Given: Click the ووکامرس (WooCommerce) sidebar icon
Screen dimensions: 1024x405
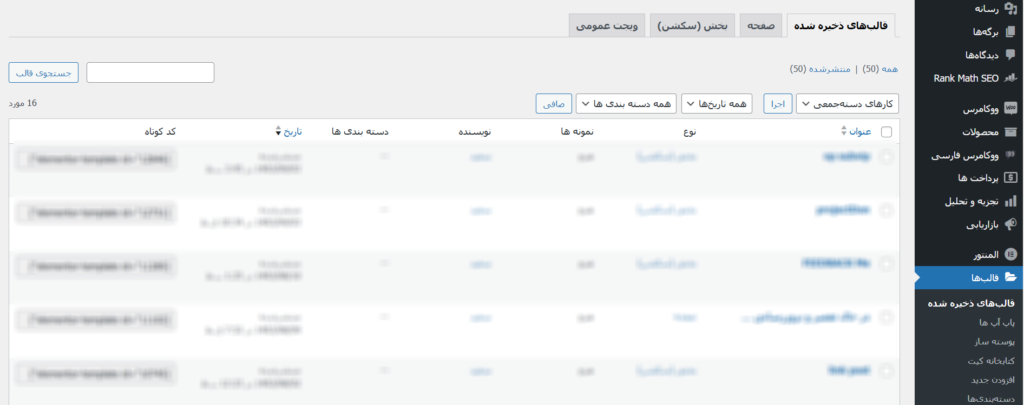Looking at the screenshot, I should click(1010, 108).
